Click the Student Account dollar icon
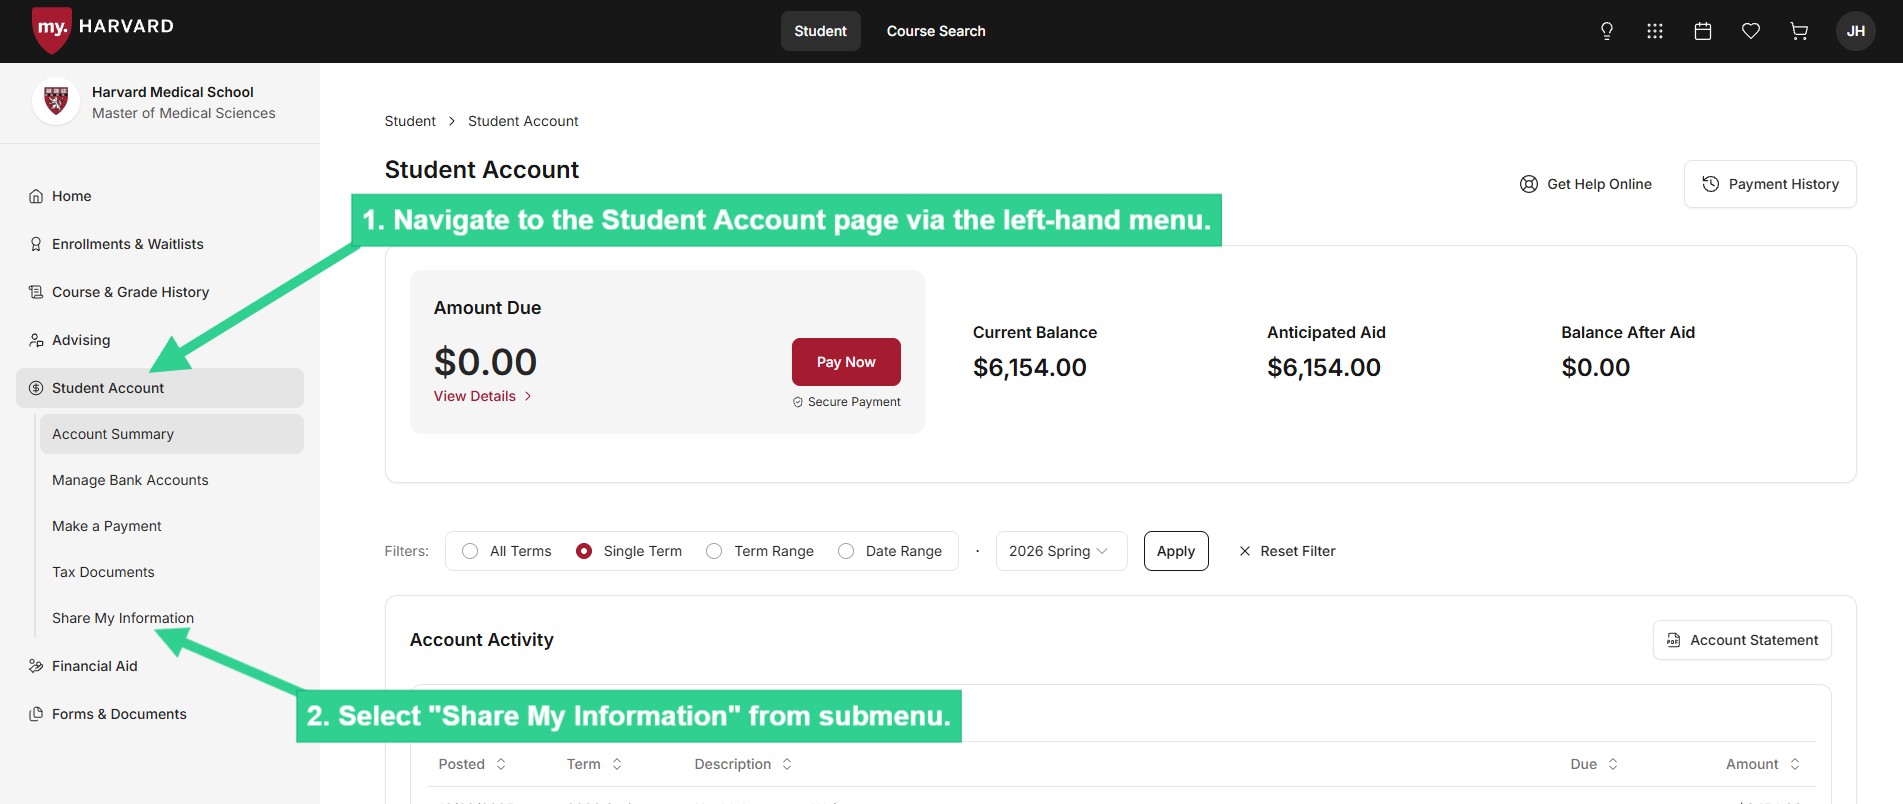This screenshot has width=1903, height=804. 36,388
